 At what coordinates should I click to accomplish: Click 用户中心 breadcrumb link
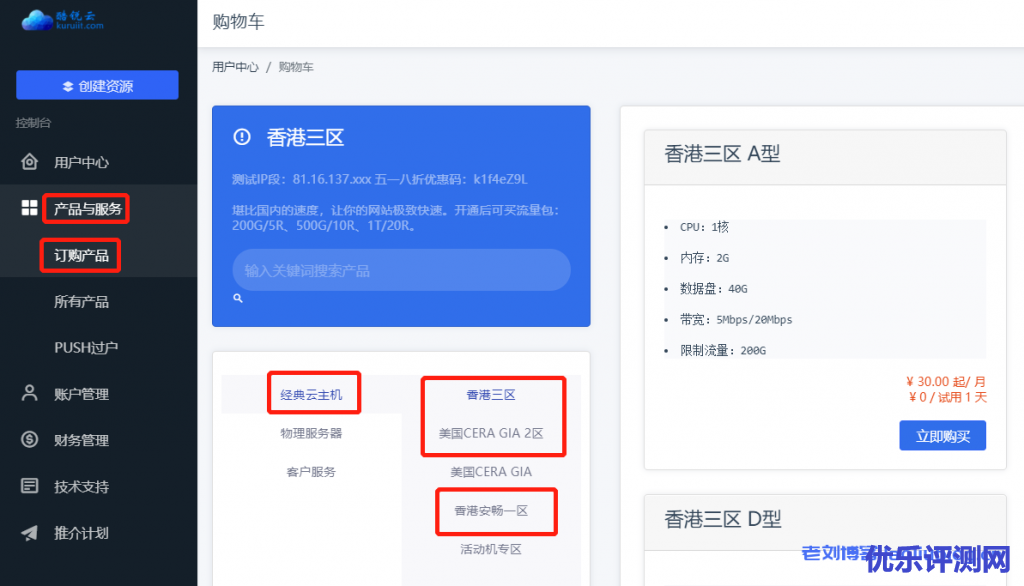click(235, 67)
